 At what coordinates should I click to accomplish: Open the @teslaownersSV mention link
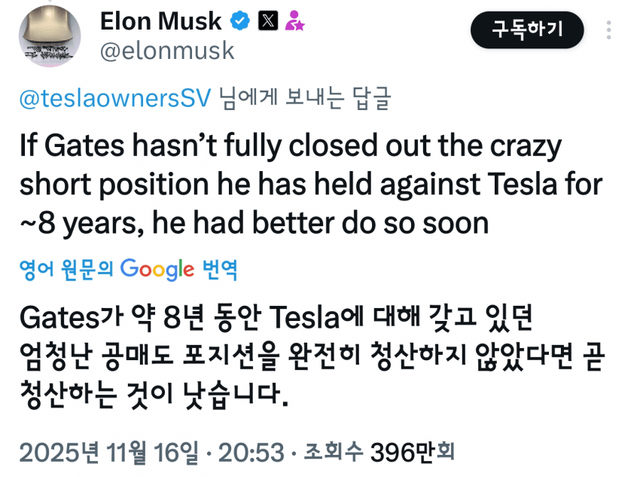pos(113,98)
